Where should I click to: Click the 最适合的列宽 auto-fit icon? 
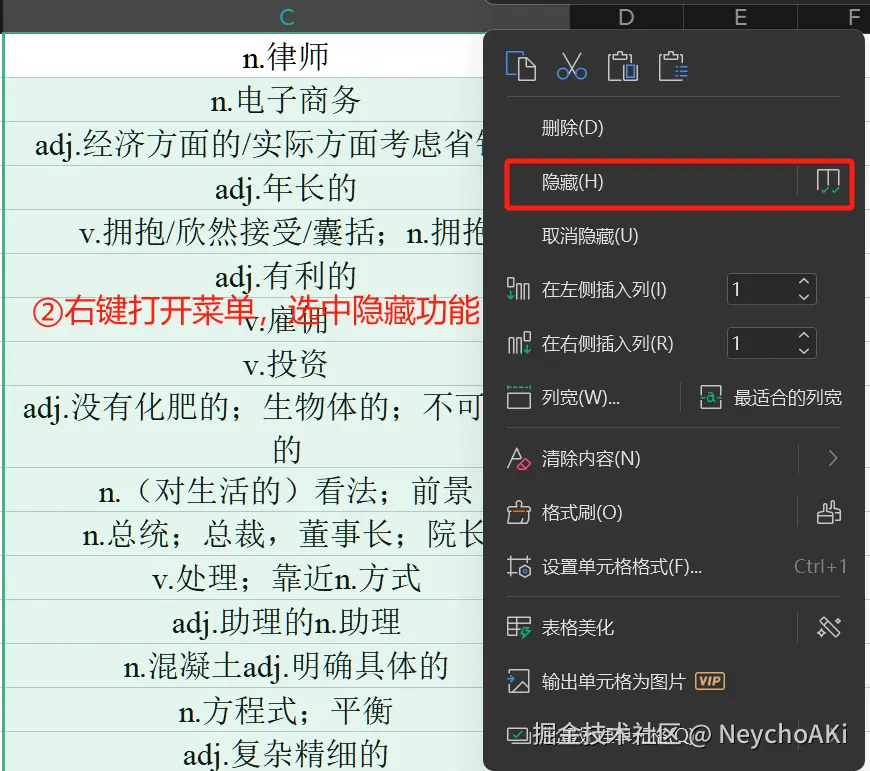710,396
